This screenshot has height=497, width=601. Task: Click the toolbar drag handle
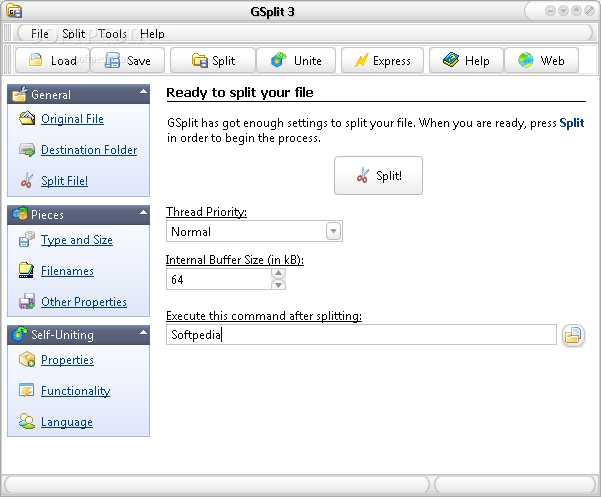tap(7, 60)
